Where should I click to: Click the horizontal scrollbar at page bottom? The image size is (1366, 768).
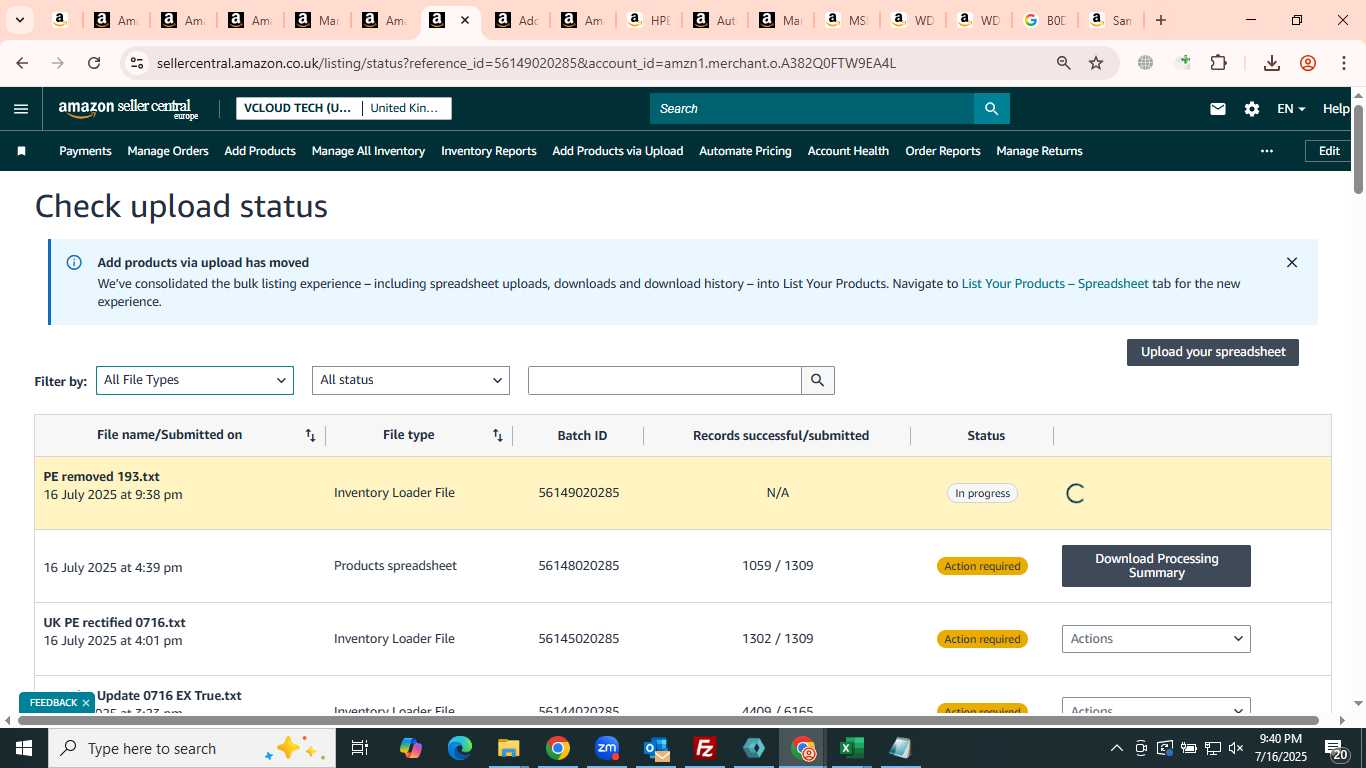(x=668, y=720)
